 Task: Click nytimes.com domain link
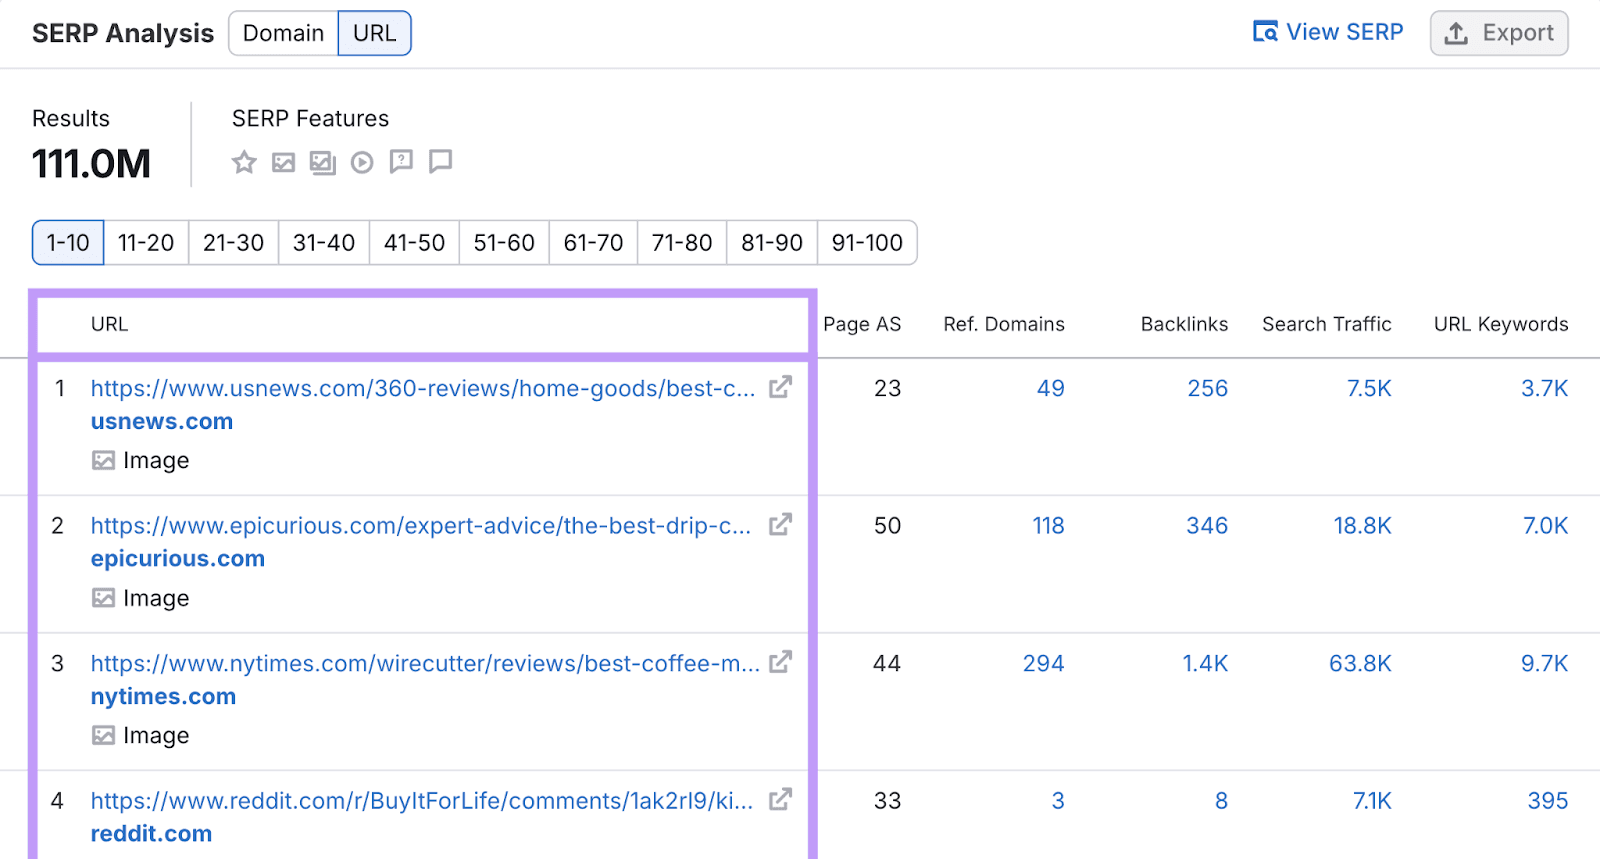click(x=164, y=696)
